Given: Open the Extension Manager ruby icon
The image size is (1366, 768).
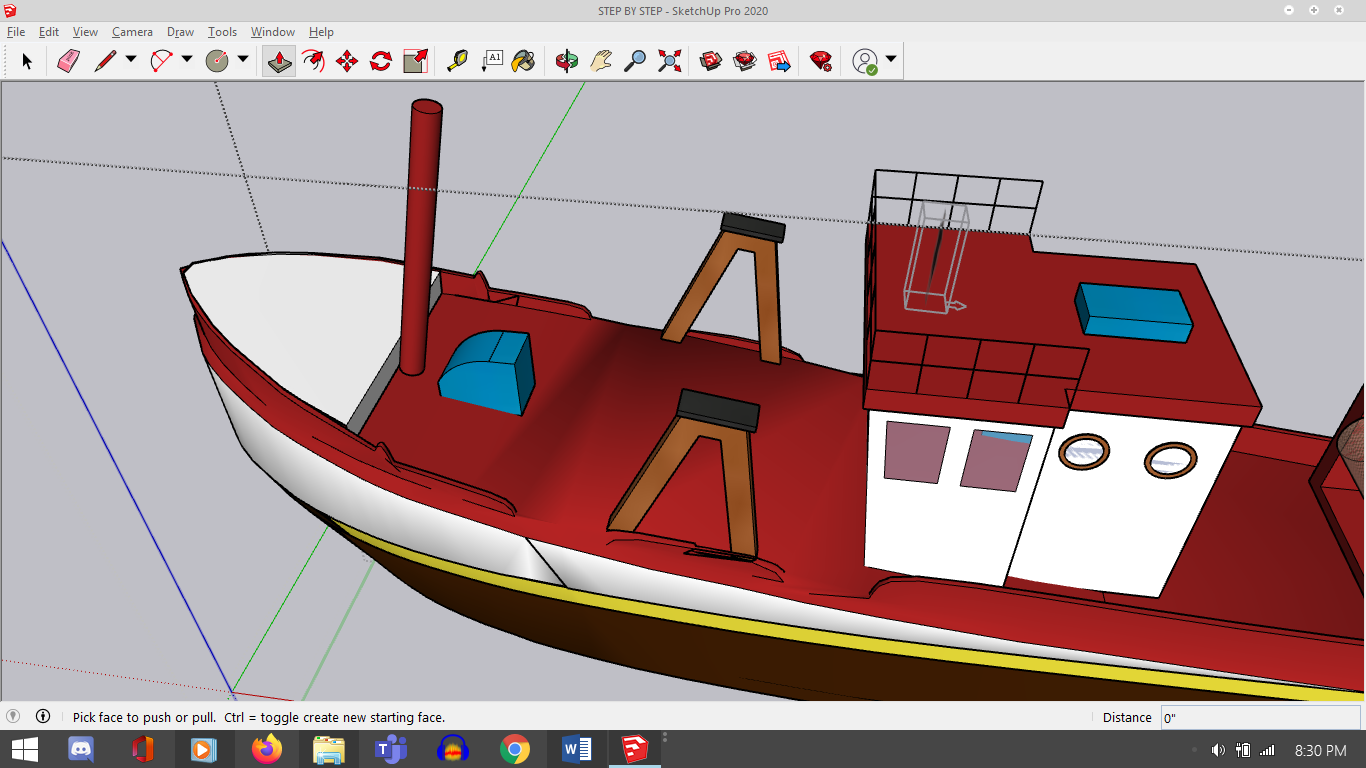Looking at the screenshot, I should coord(821,61).
